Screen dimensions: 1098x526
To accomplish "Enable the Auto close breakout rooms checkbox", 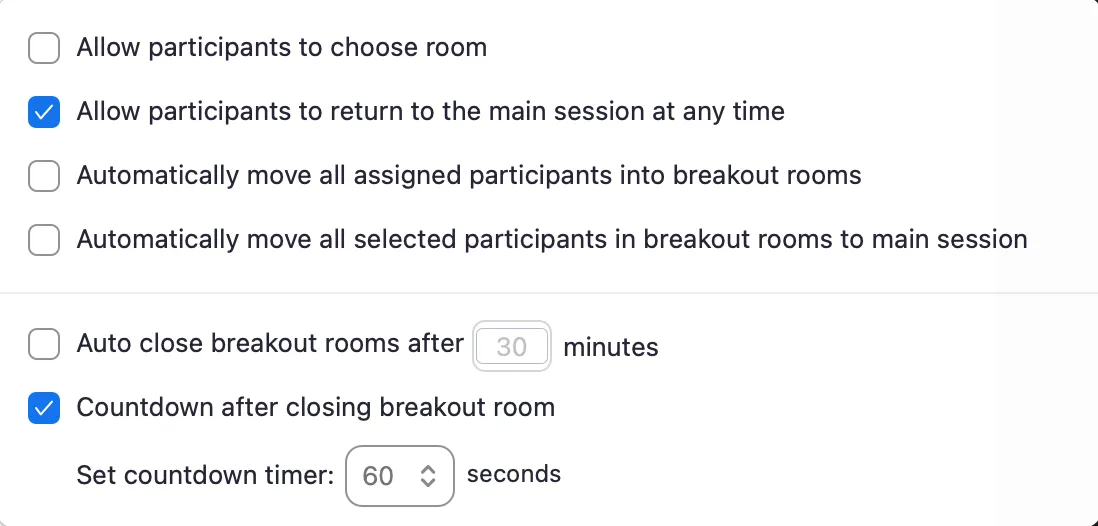I will click(x=44, y=346).
